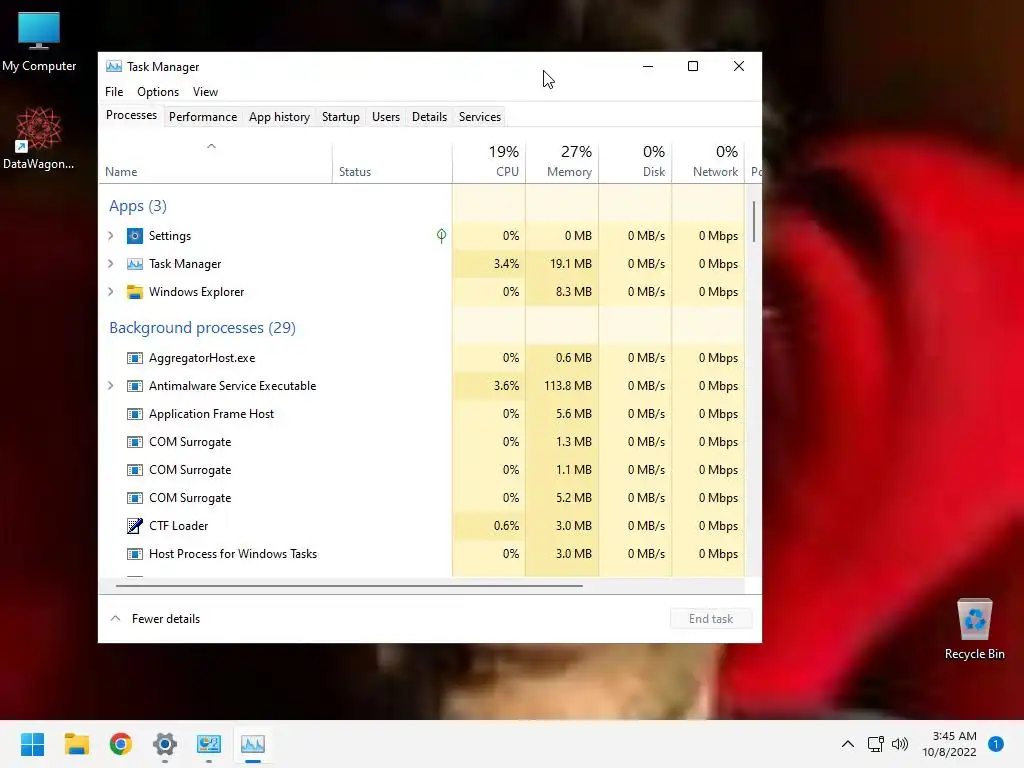This screenshot has width=1024, height=768.
Task: Click the Application Frame Host icon
Action: point(135,414)
